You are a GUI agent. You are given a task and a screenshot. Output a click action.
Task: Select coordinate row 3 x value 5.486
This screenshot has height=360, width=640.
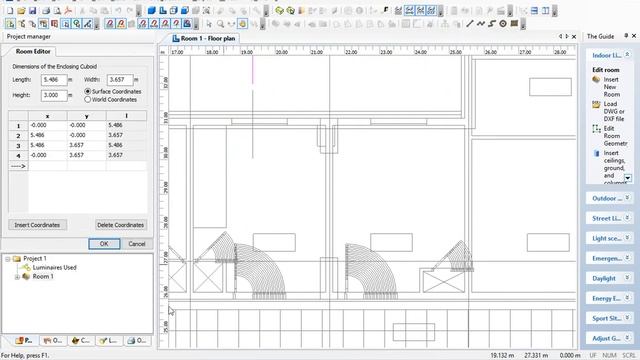[47, 145]
